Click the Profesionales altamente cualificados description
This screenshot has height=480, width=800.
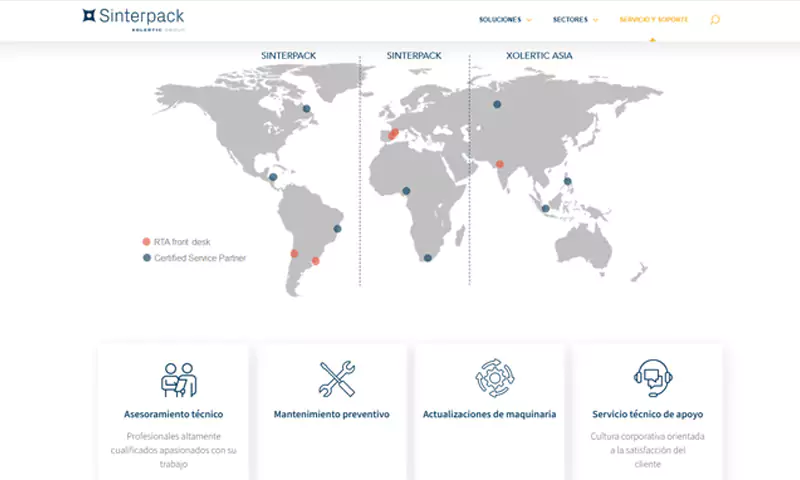click(173, 450)
